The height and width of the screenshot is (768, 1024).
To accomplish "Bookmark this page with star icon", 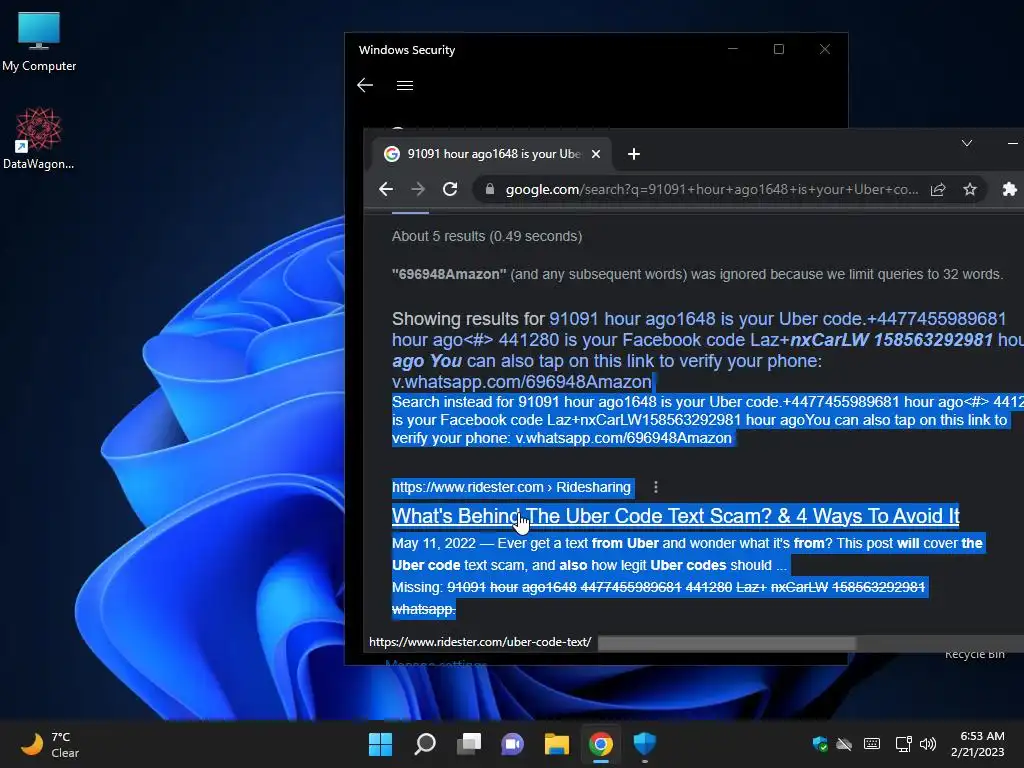I will [x=970, y=189].
